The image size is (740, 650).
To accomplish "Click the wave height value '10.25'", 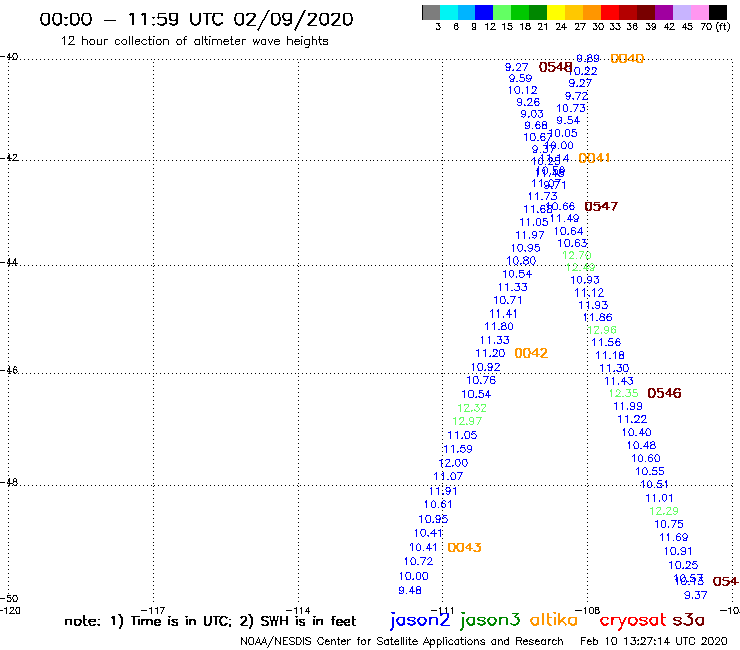I will 683,566.
